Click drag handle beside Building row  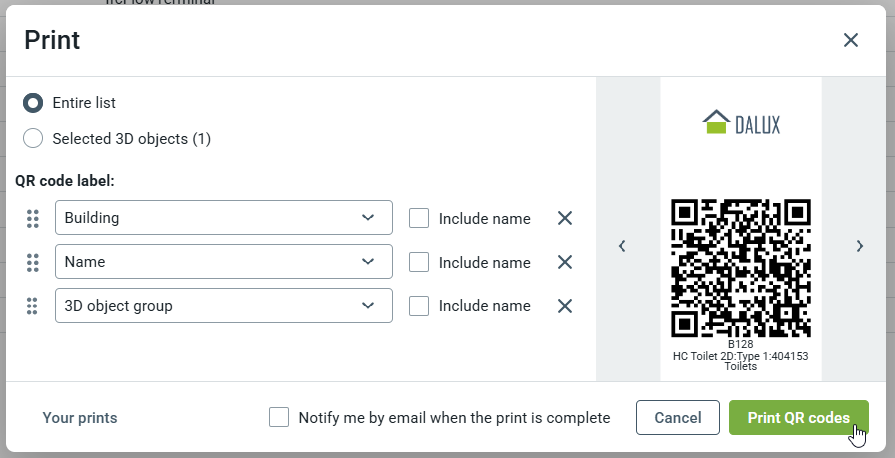(32, 218)
